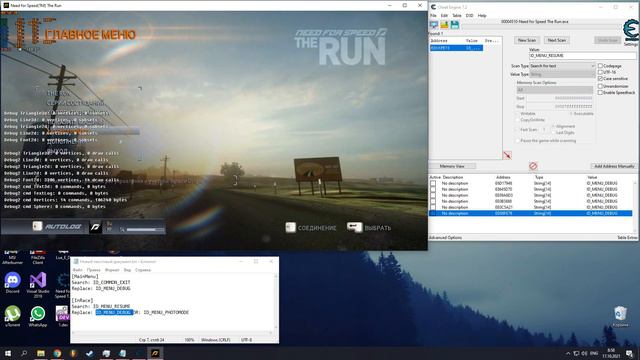Open Chrome from the taskbar
Viewport: 640px width, 360px height.
[57, 353]
